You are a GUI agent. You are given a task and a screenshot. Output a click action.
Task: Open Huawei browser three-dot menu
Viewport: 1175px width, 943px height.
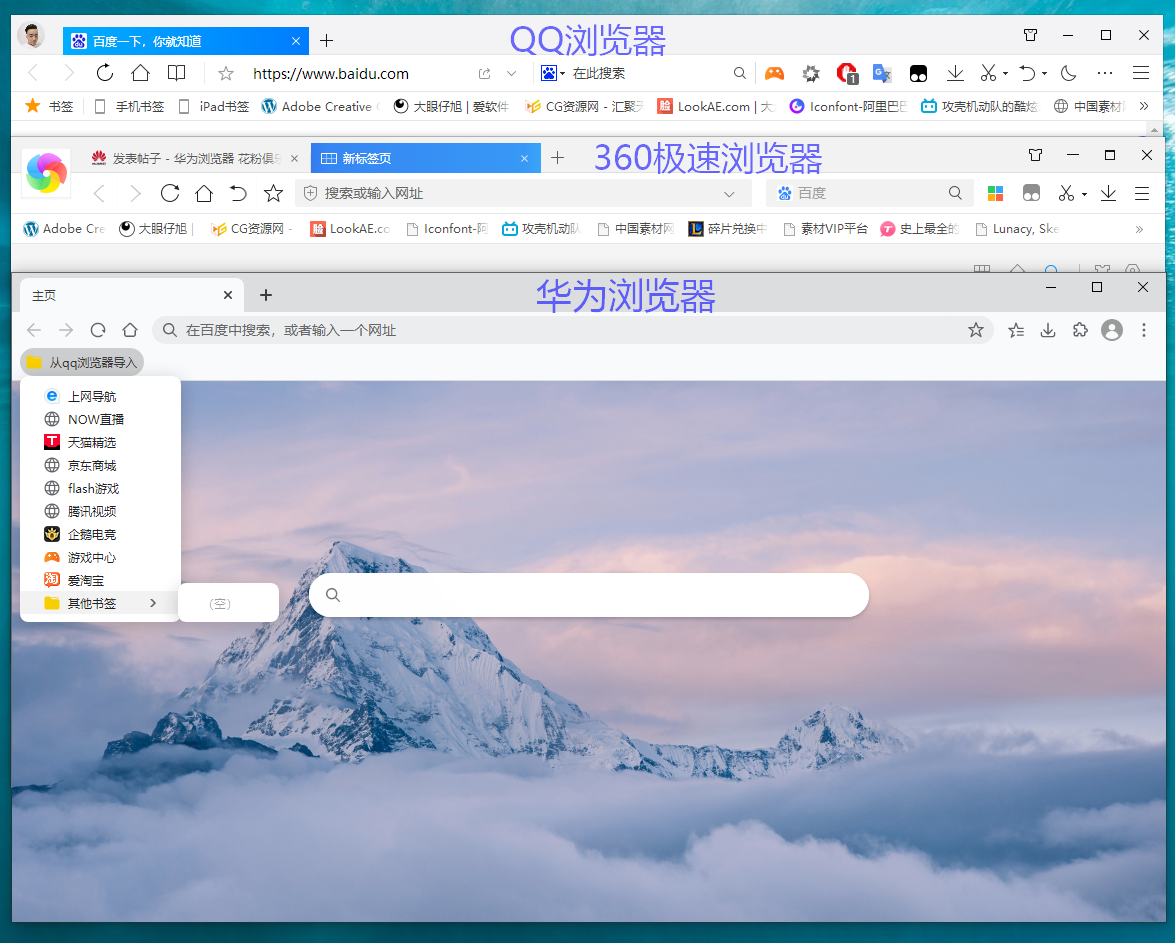point(1144,330)
